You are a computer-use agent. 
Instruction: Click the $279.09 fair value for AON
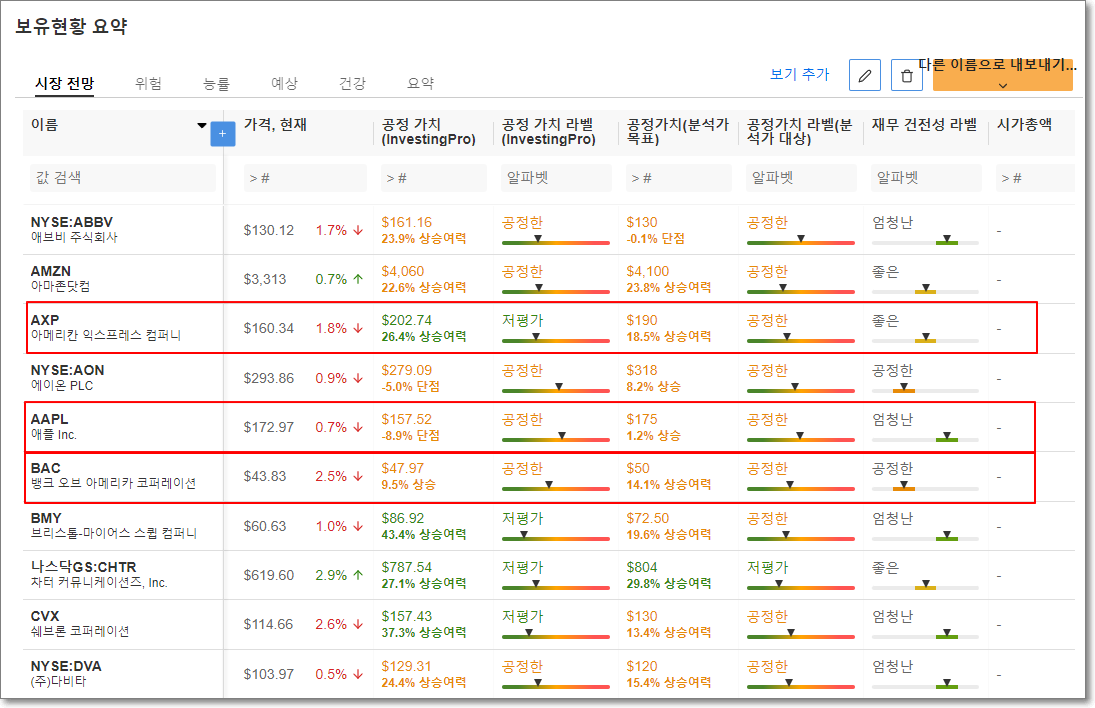point(406,370)
